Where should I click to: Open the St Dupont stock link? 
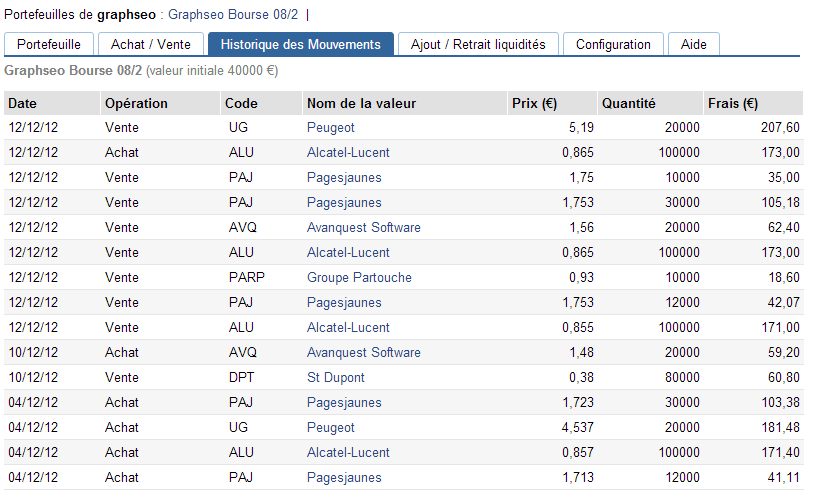335,377
